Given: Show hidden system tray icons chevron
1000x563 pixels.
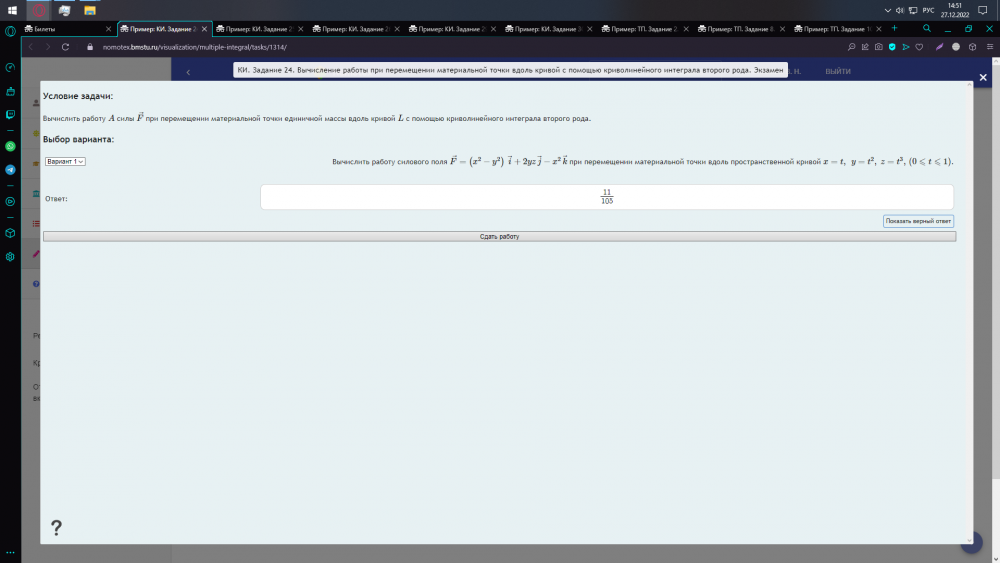Looking at the screenshot, I should pos(887,10).
